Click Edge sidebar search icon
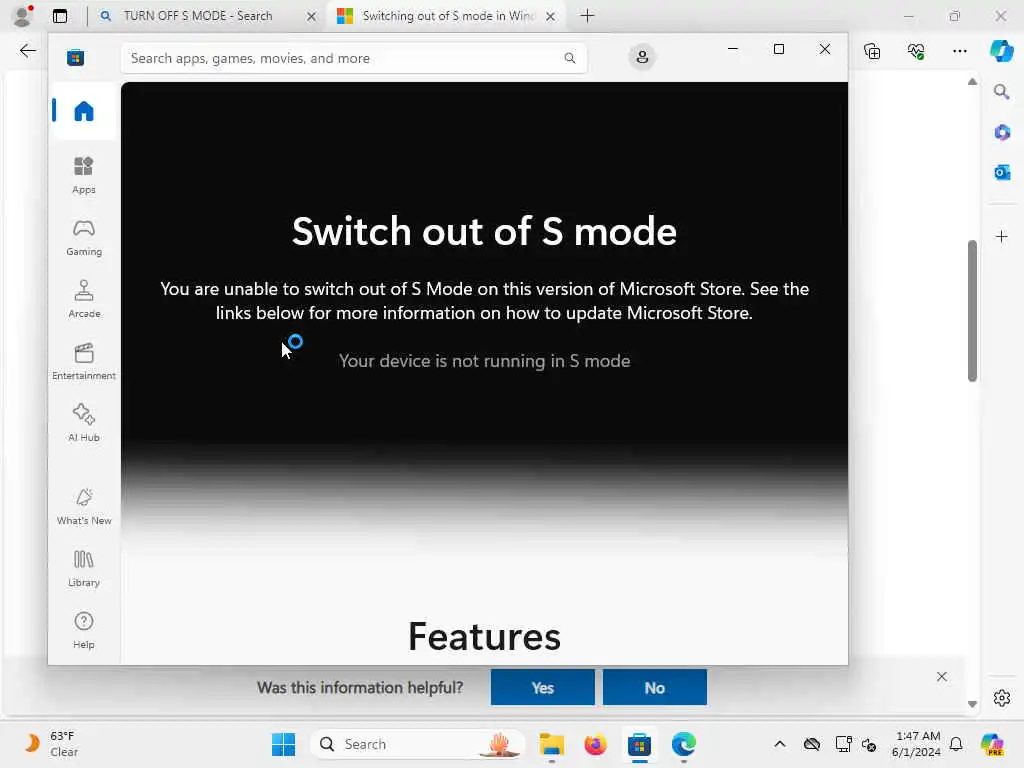The width and height of the screenshot is (1024, 768). [1001, 92]
